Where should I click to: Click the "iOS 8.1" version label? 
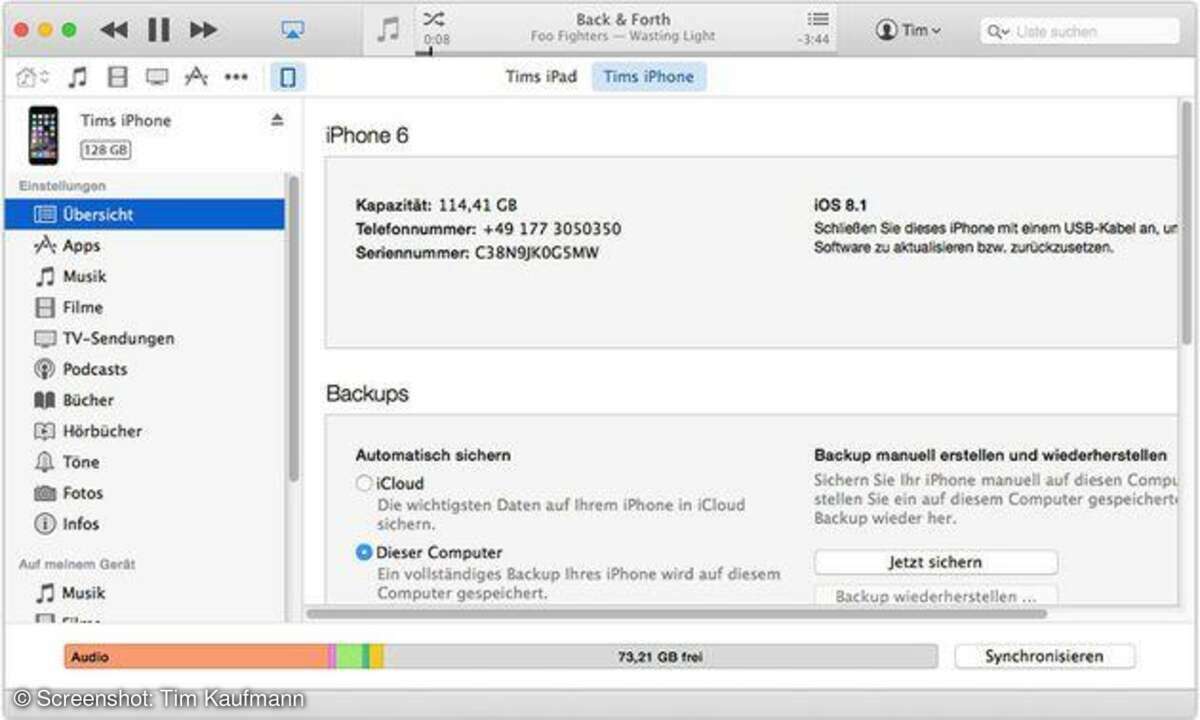(x=841, y=205)
